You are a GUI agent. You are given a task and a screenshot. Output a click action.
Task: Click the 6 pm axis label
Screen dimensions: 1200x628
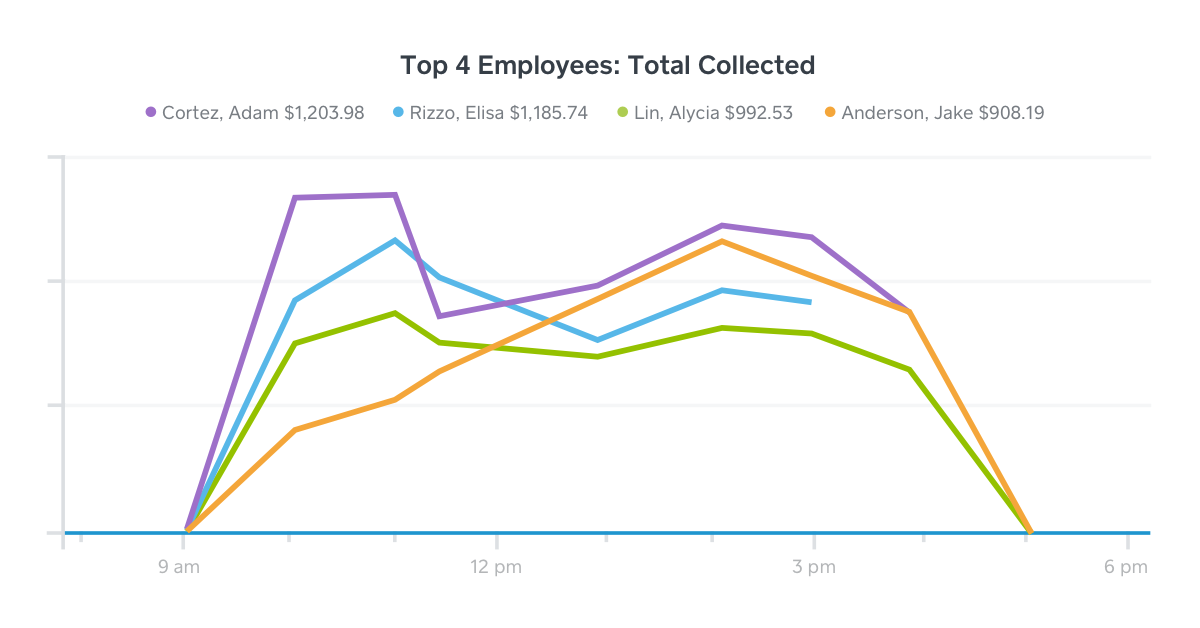click(x=1127, y=568)
